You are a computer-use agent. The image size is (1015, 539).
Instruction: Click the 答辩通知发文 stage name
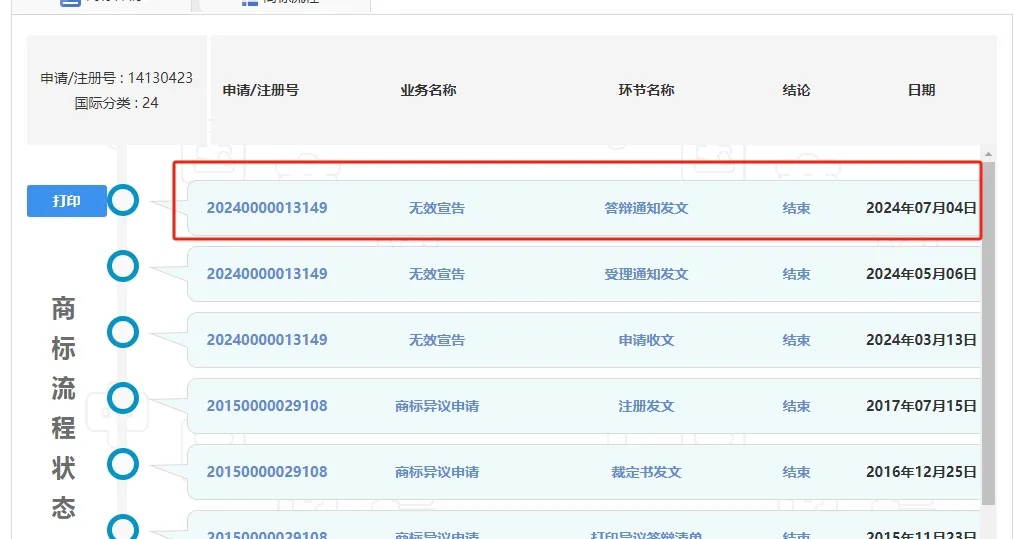point(646,208)
